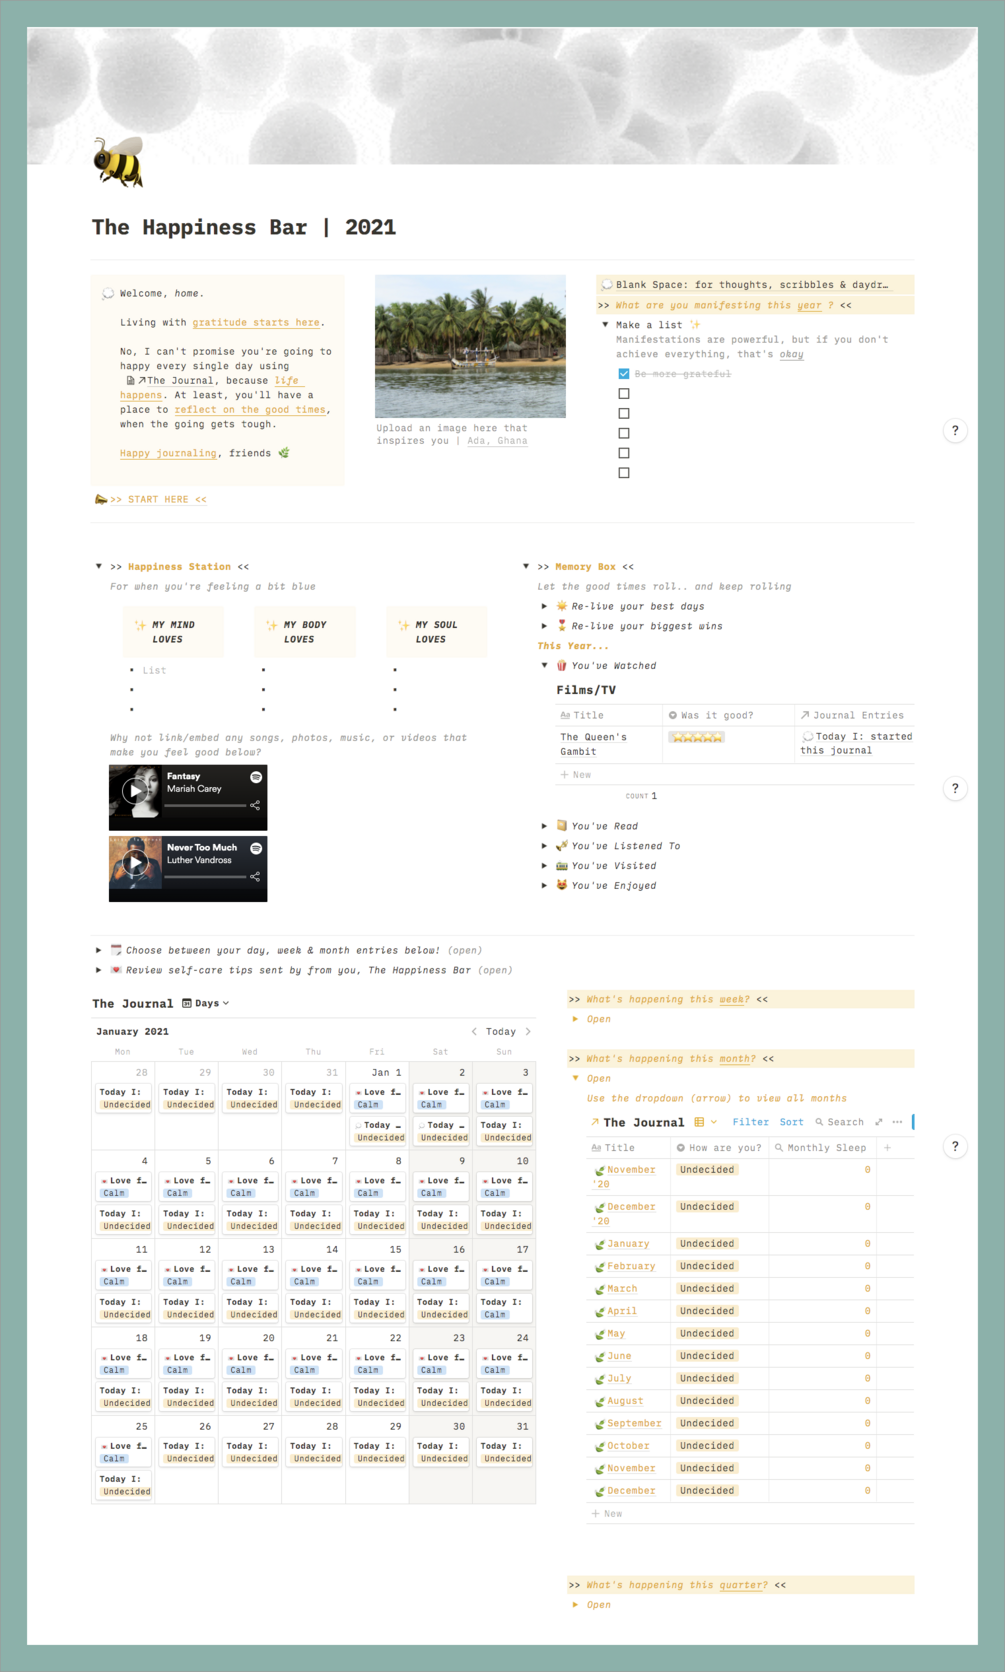Play Never Too Much by Luther Vandross
Viewport: 1005px width, 1672px height.
(x=134, y=862)
